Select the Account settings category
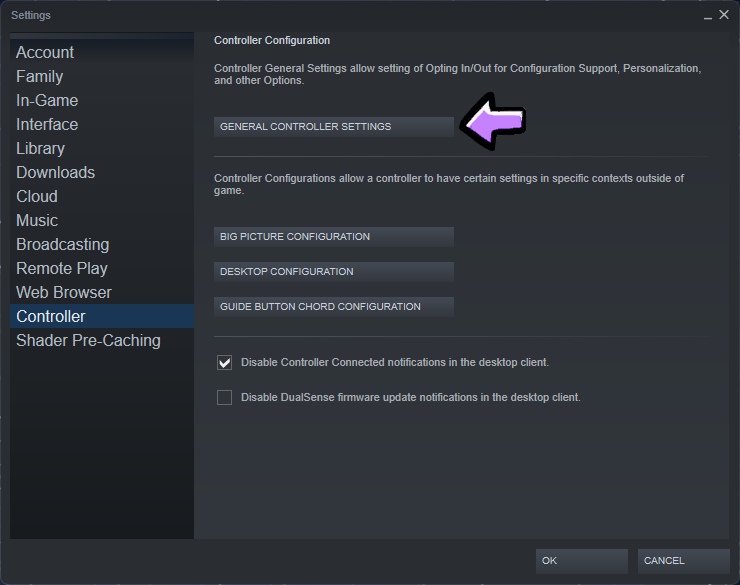The height and width of the screenshot is (585, 740). click(45, 53)
